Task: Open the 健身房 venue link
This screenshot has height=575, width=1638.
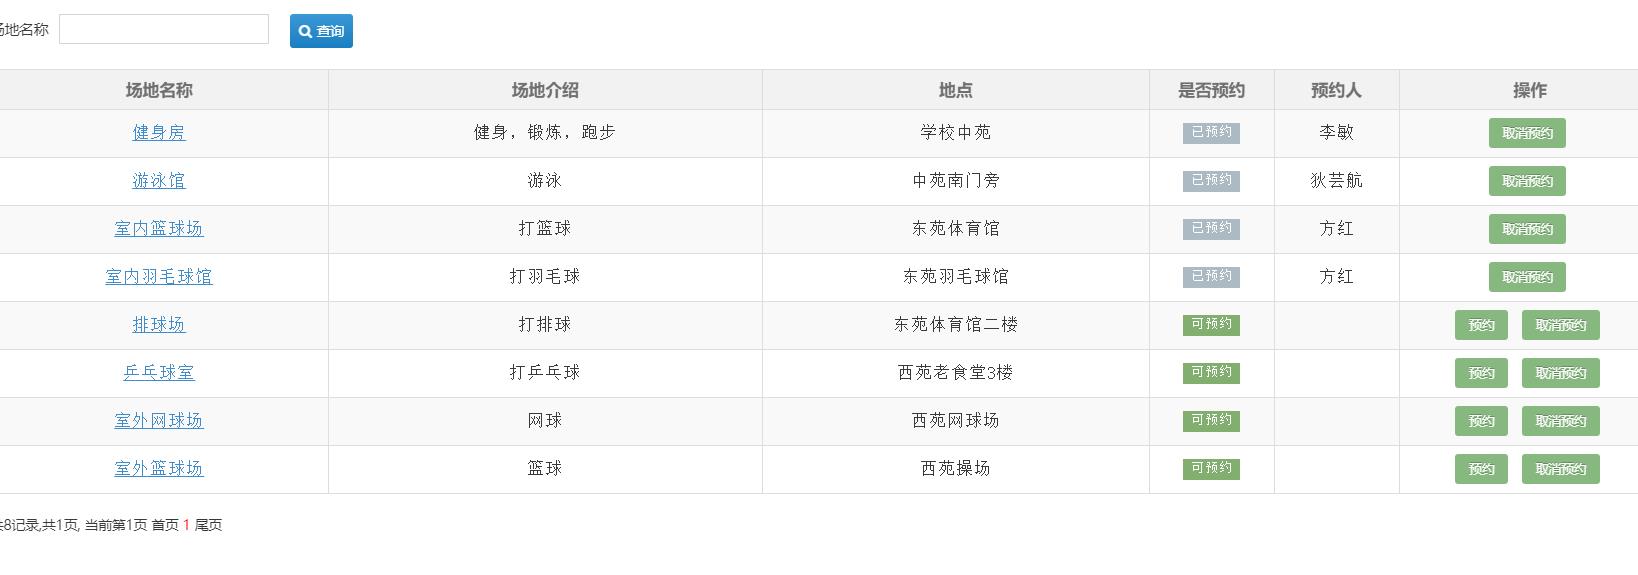Action: 159,132
